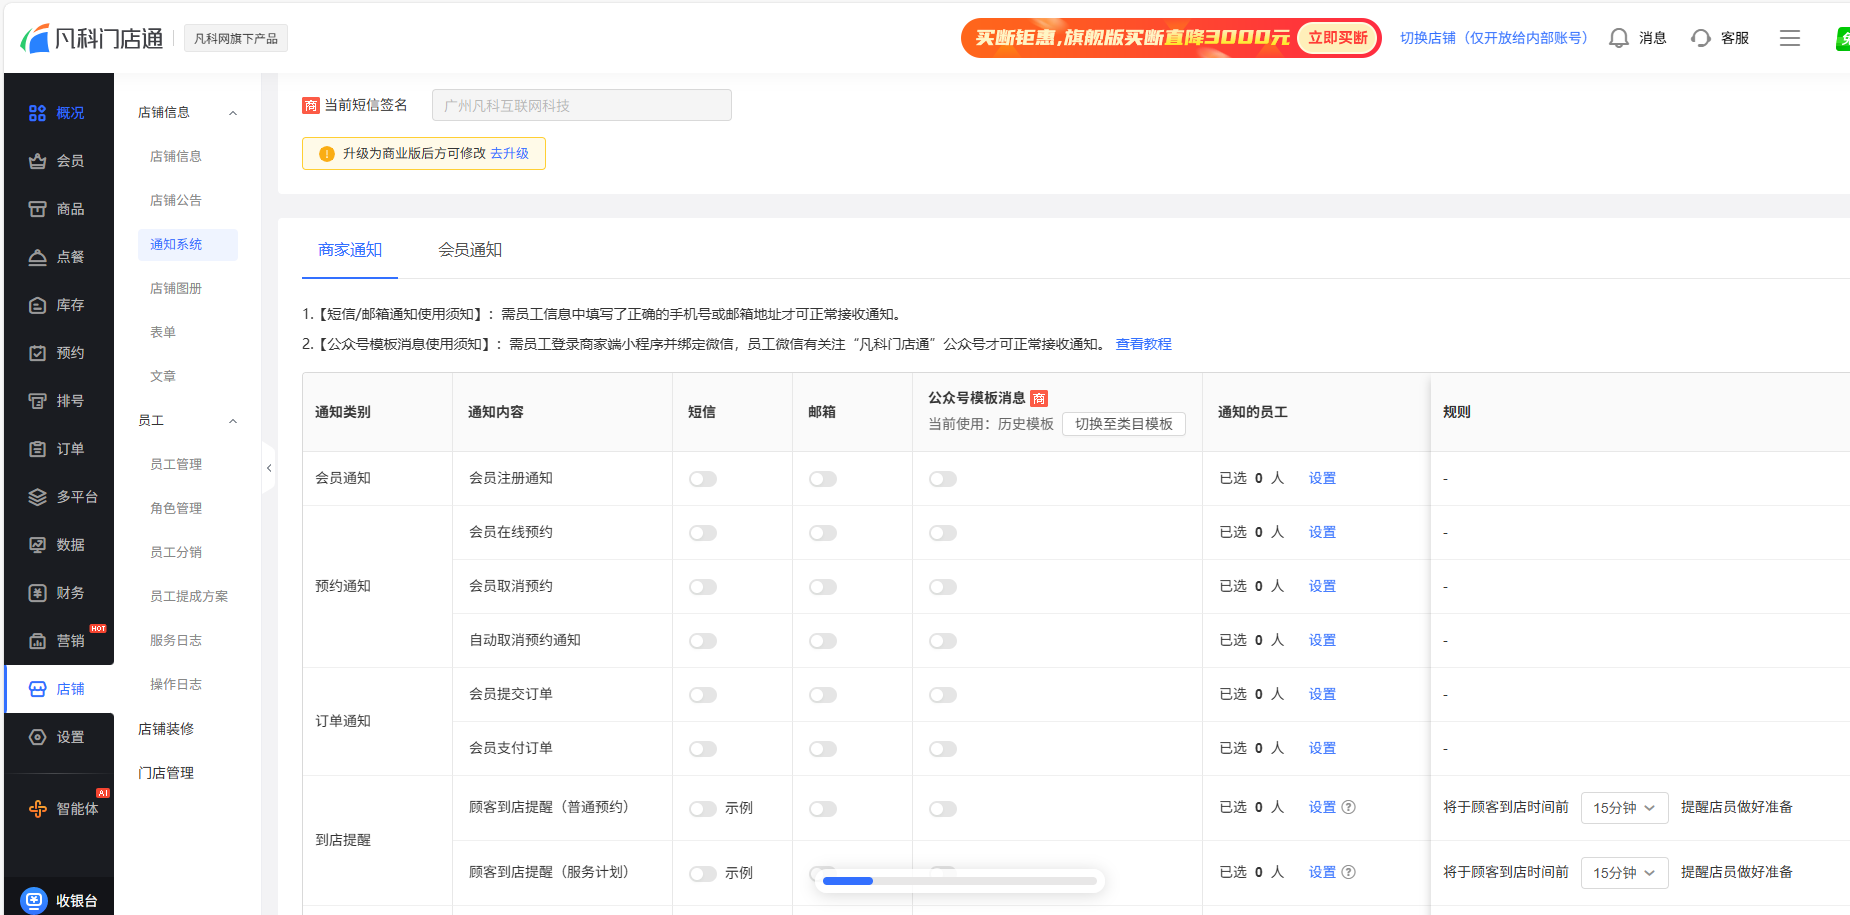Viewport: 1850px width, 915px height.
Task: Open the 商品 products icon
Action: 37,209
